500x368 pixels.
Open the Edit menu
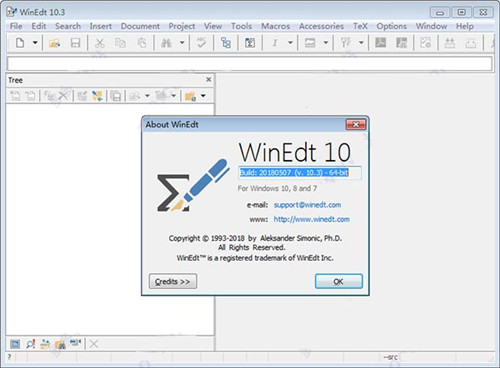pyautogui.click(x=39, y=26)
